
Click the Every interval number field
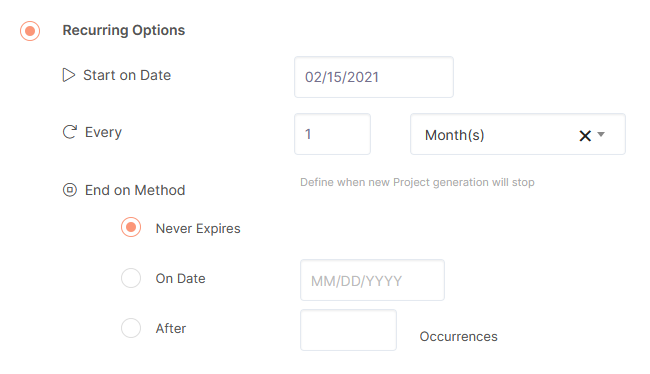pos(332,134)
